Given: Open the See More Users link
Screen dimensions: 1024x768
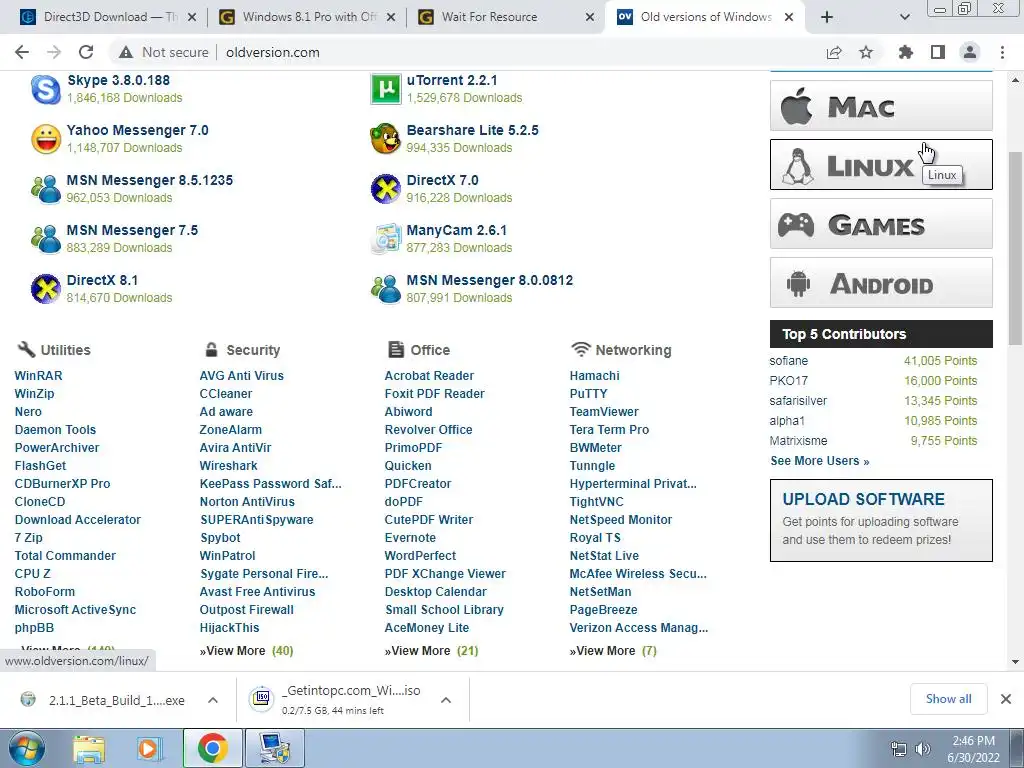Looking at the screenshot, I should pyautogui.click(x=820, y=461).
